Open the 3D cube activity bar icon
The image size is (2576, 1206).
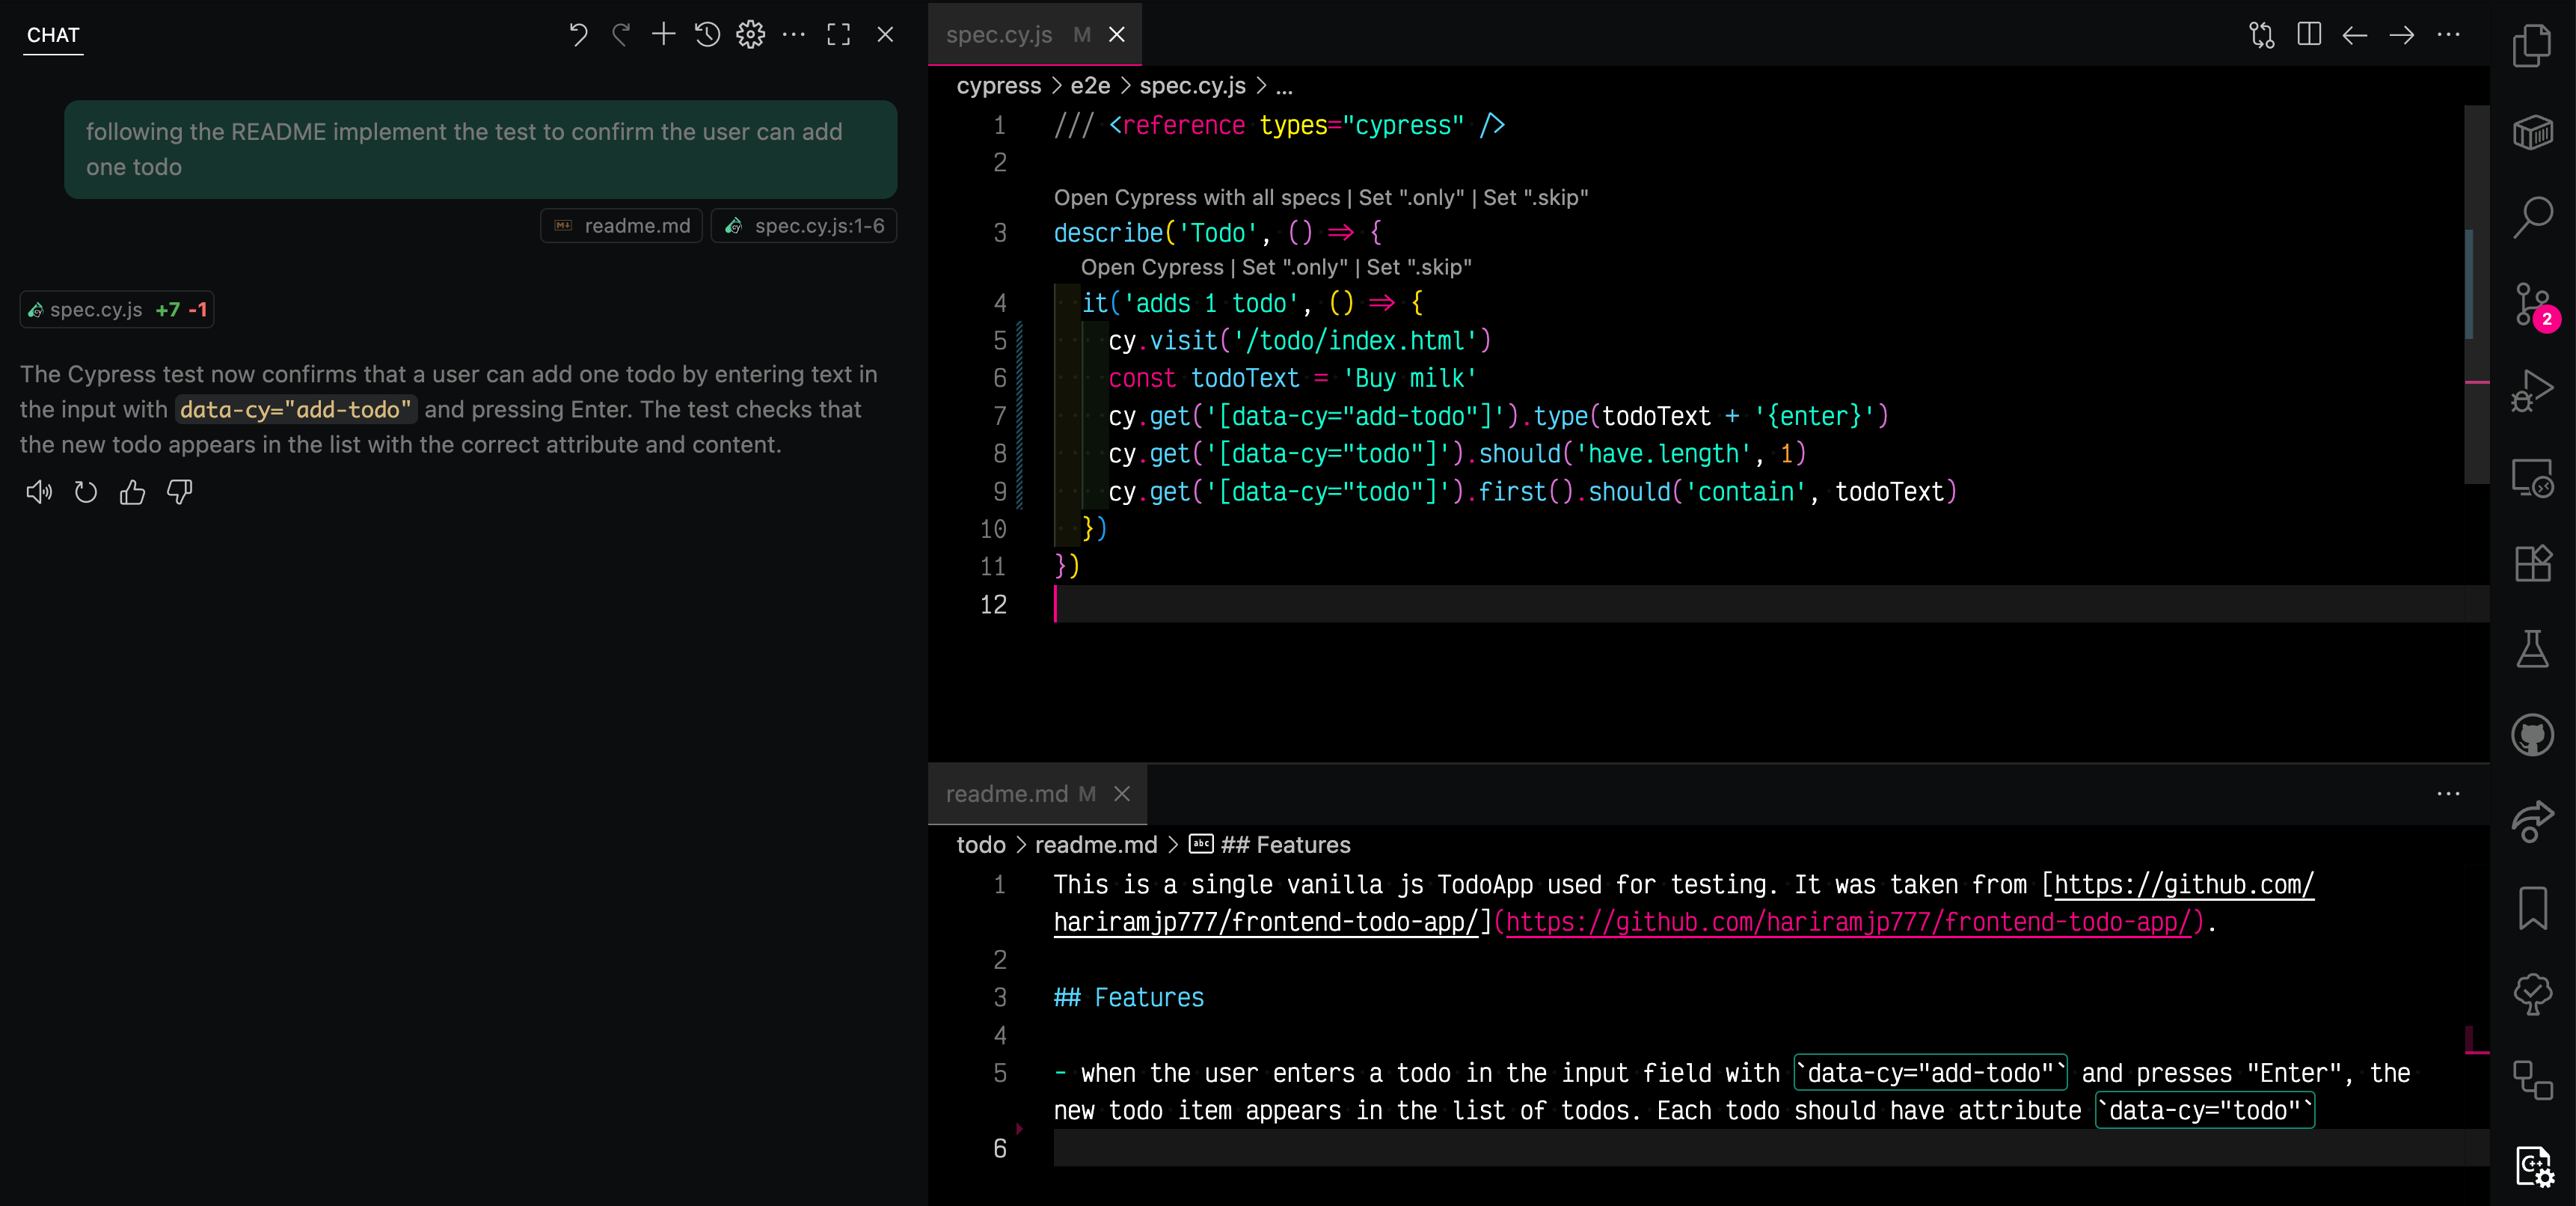click(2532, 132)
